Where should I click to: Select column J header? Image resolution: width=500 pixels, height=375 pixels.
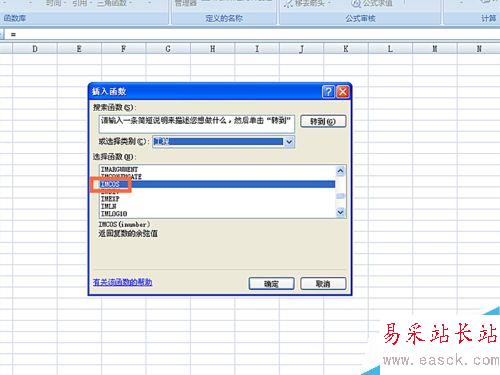pos(301,49)
